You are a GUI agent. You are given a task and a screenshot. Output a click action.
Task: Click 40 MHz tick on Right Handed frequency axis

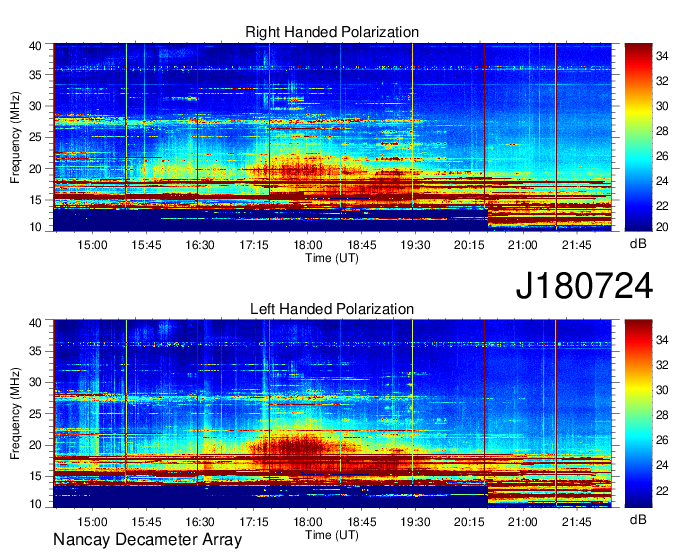[35, 46]
